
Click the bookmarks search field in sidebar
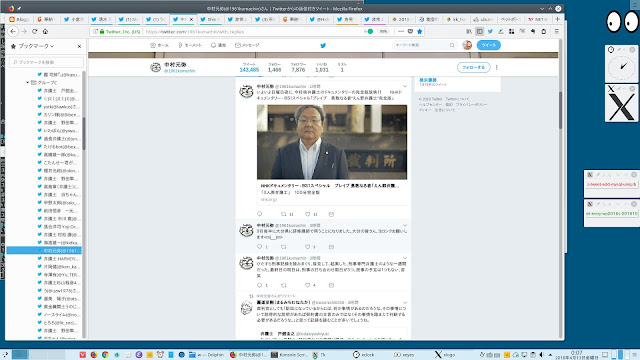[46, 62]
